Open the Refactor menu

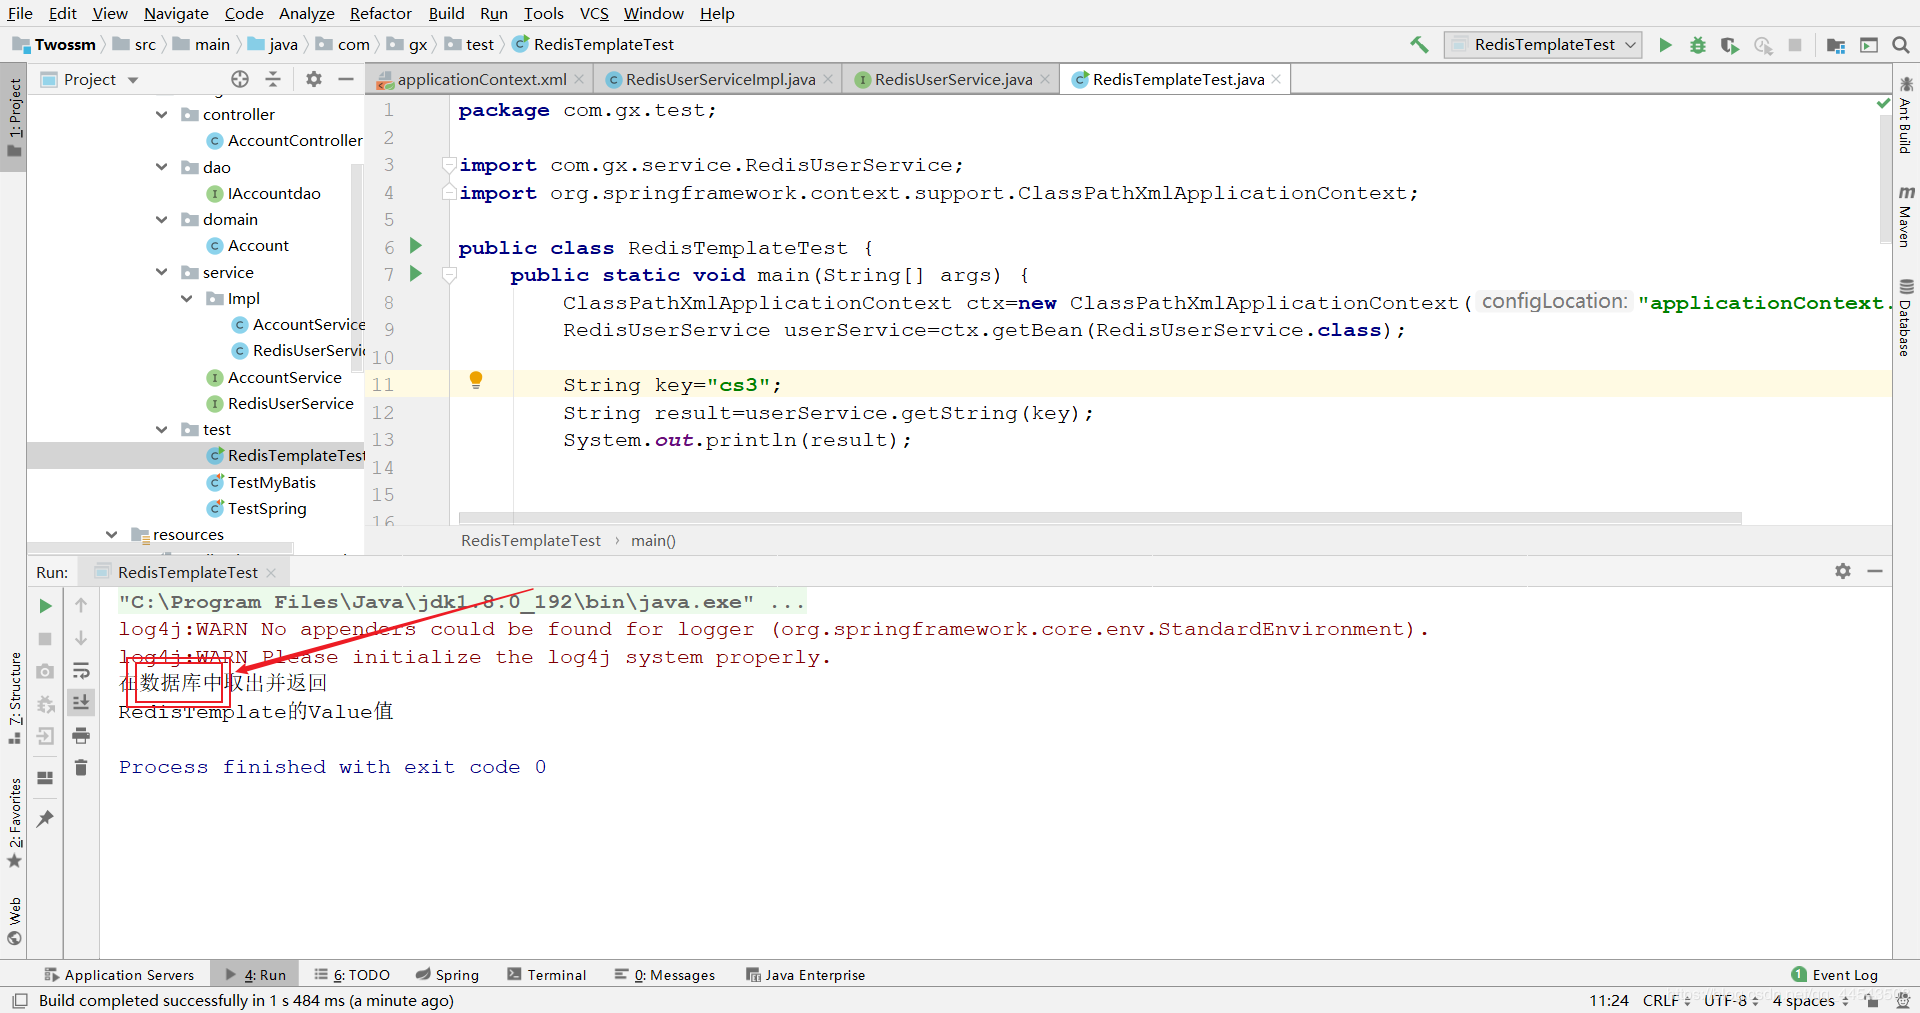pos(380,13)
